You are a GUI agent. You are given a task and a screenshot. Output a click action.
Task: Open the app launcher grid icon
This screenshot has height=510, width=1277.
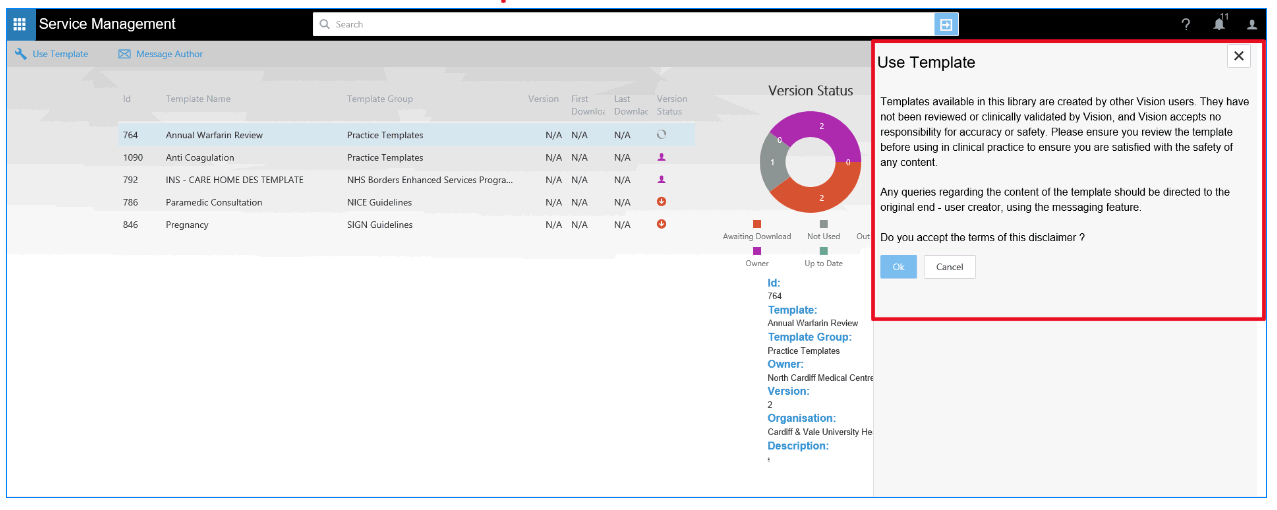(x=20, y=24)
